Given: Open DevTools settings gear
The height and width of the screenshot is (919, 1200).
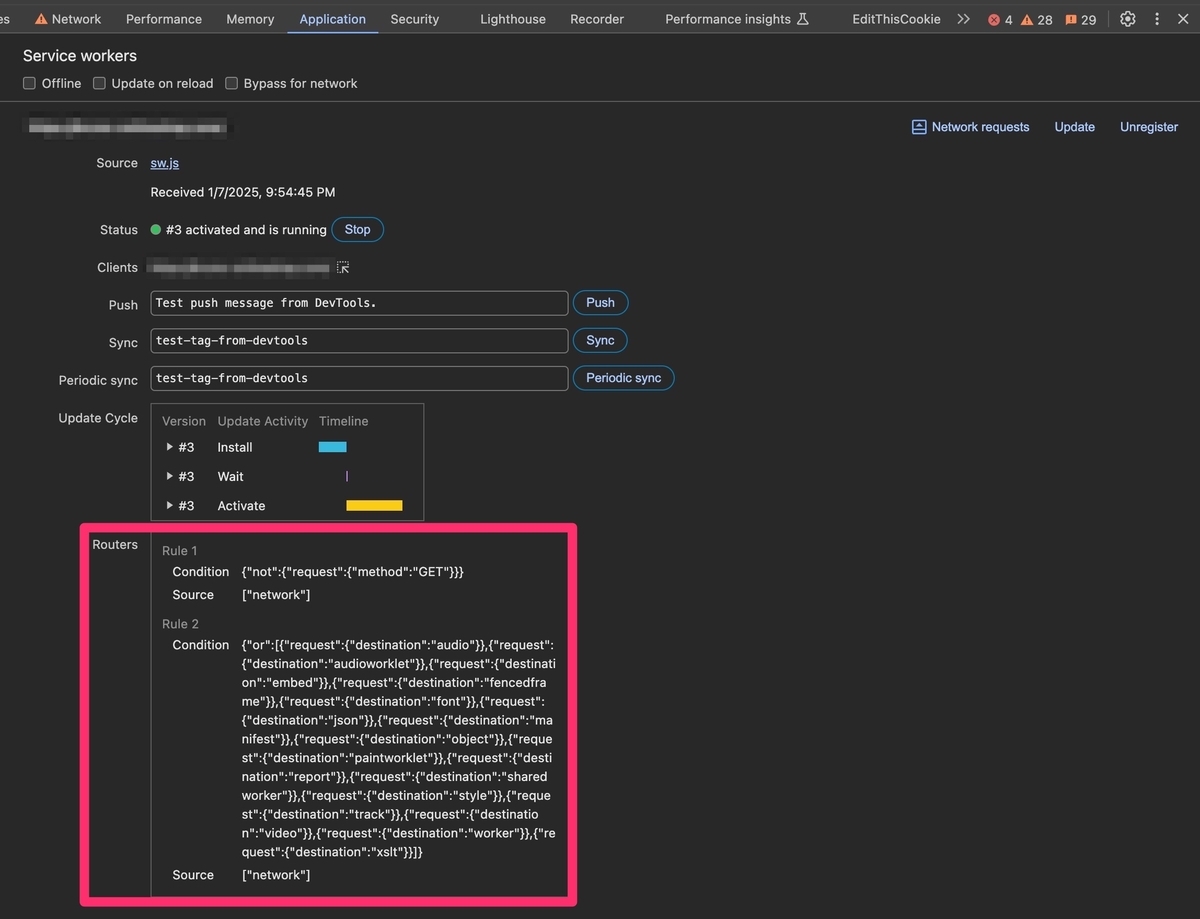Looking at the screenshot, I should coord(1128,19).
